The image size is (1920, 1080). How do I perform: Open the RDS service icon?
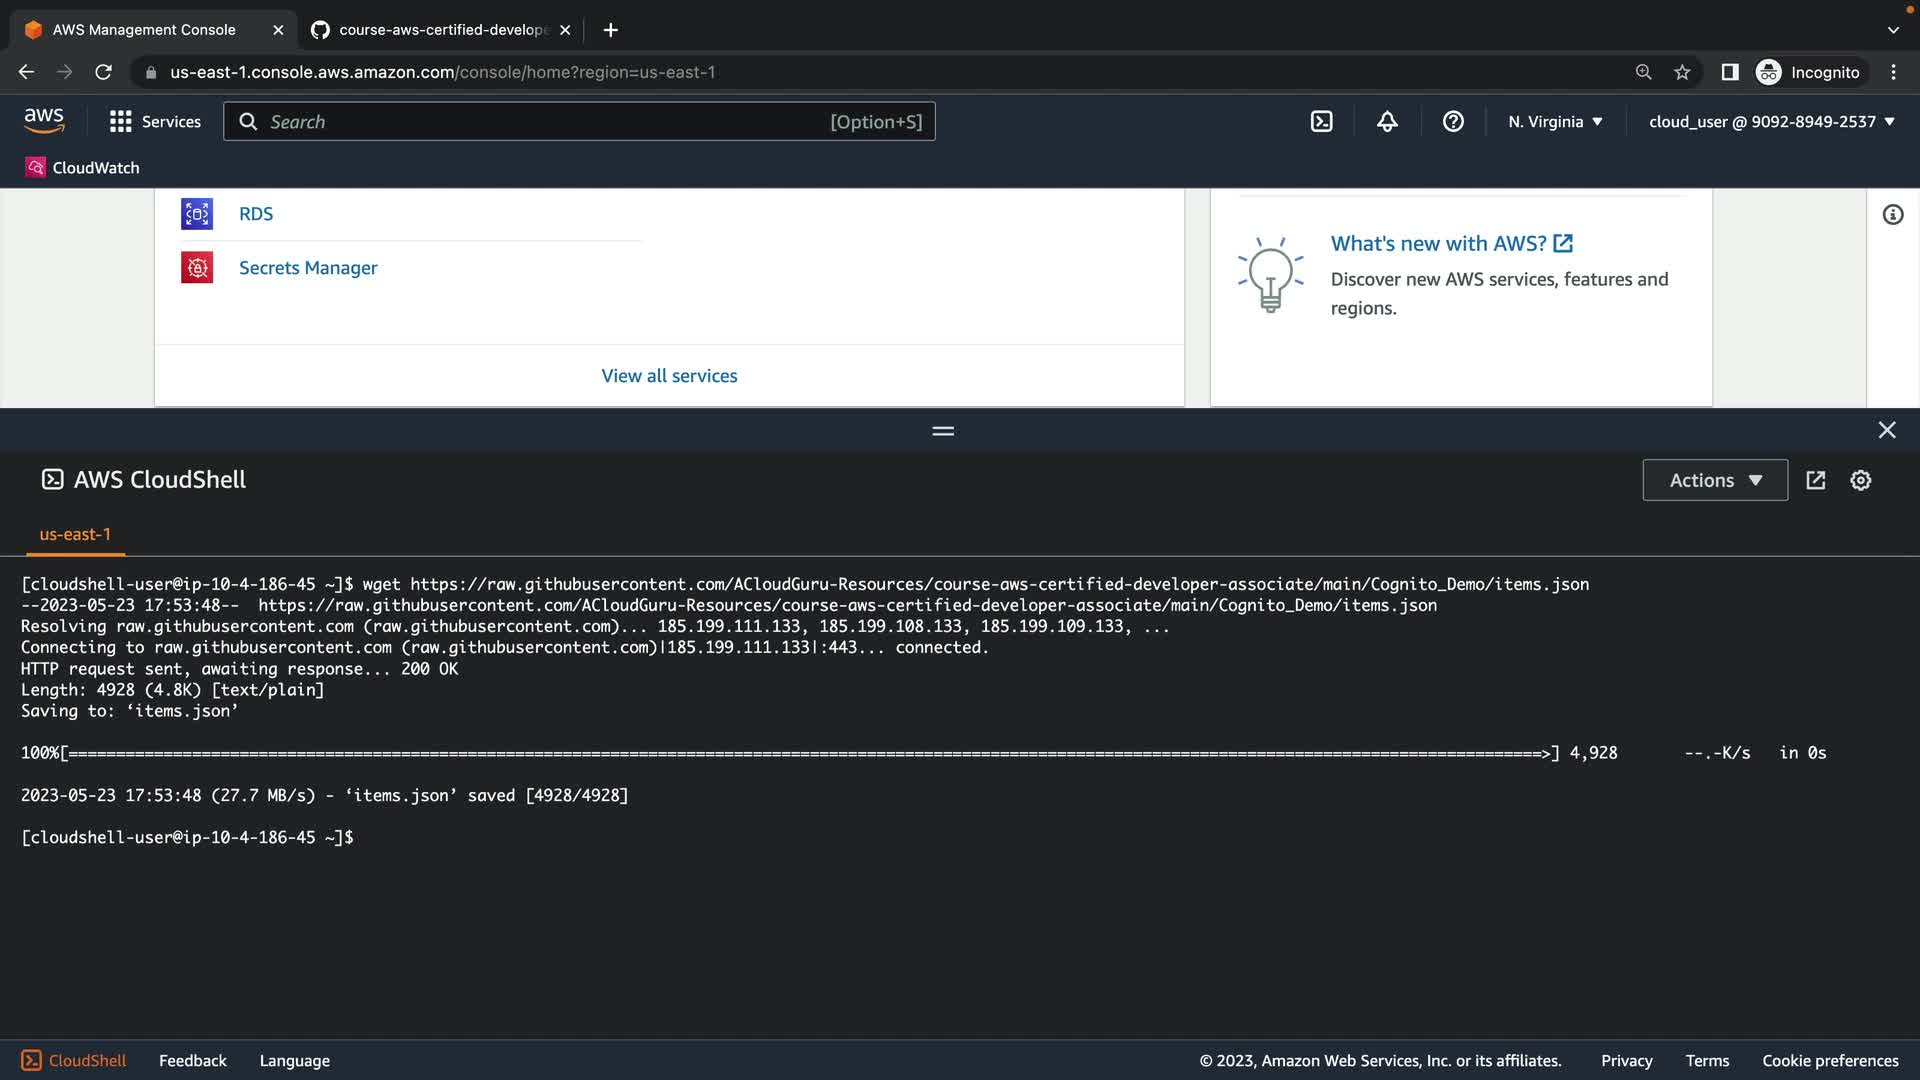[x=197, y=214]
